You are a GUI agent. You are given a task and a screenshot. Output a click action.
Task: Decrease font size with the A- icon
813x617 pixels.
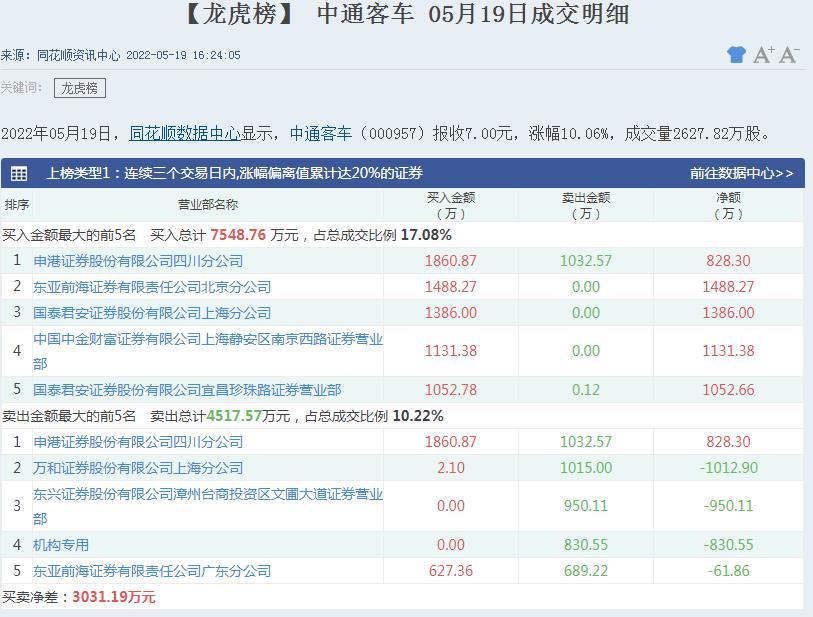click(789, 55)
